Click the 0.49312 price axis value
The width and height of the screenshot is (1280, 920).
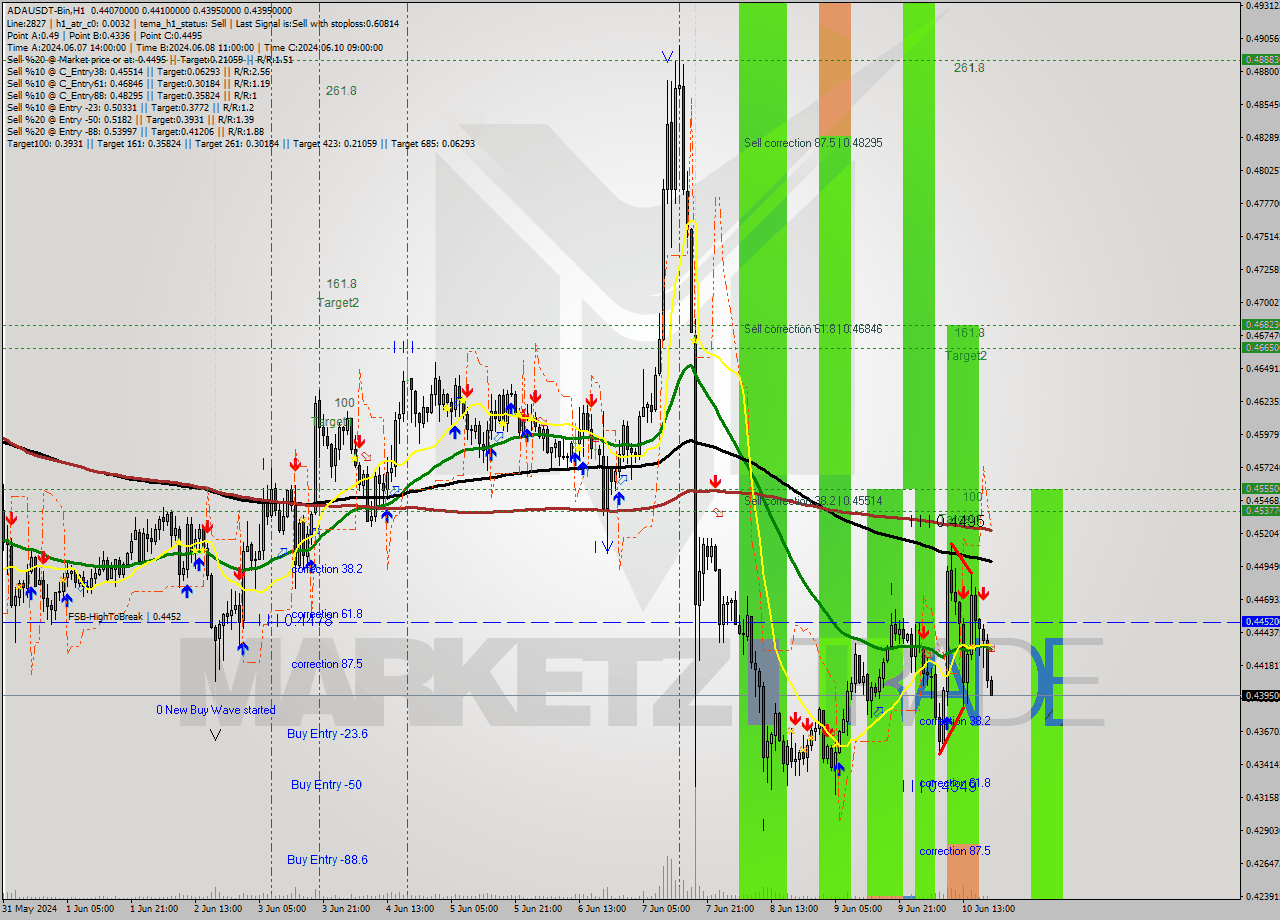pyautogui.click(x=1262, y=5)
